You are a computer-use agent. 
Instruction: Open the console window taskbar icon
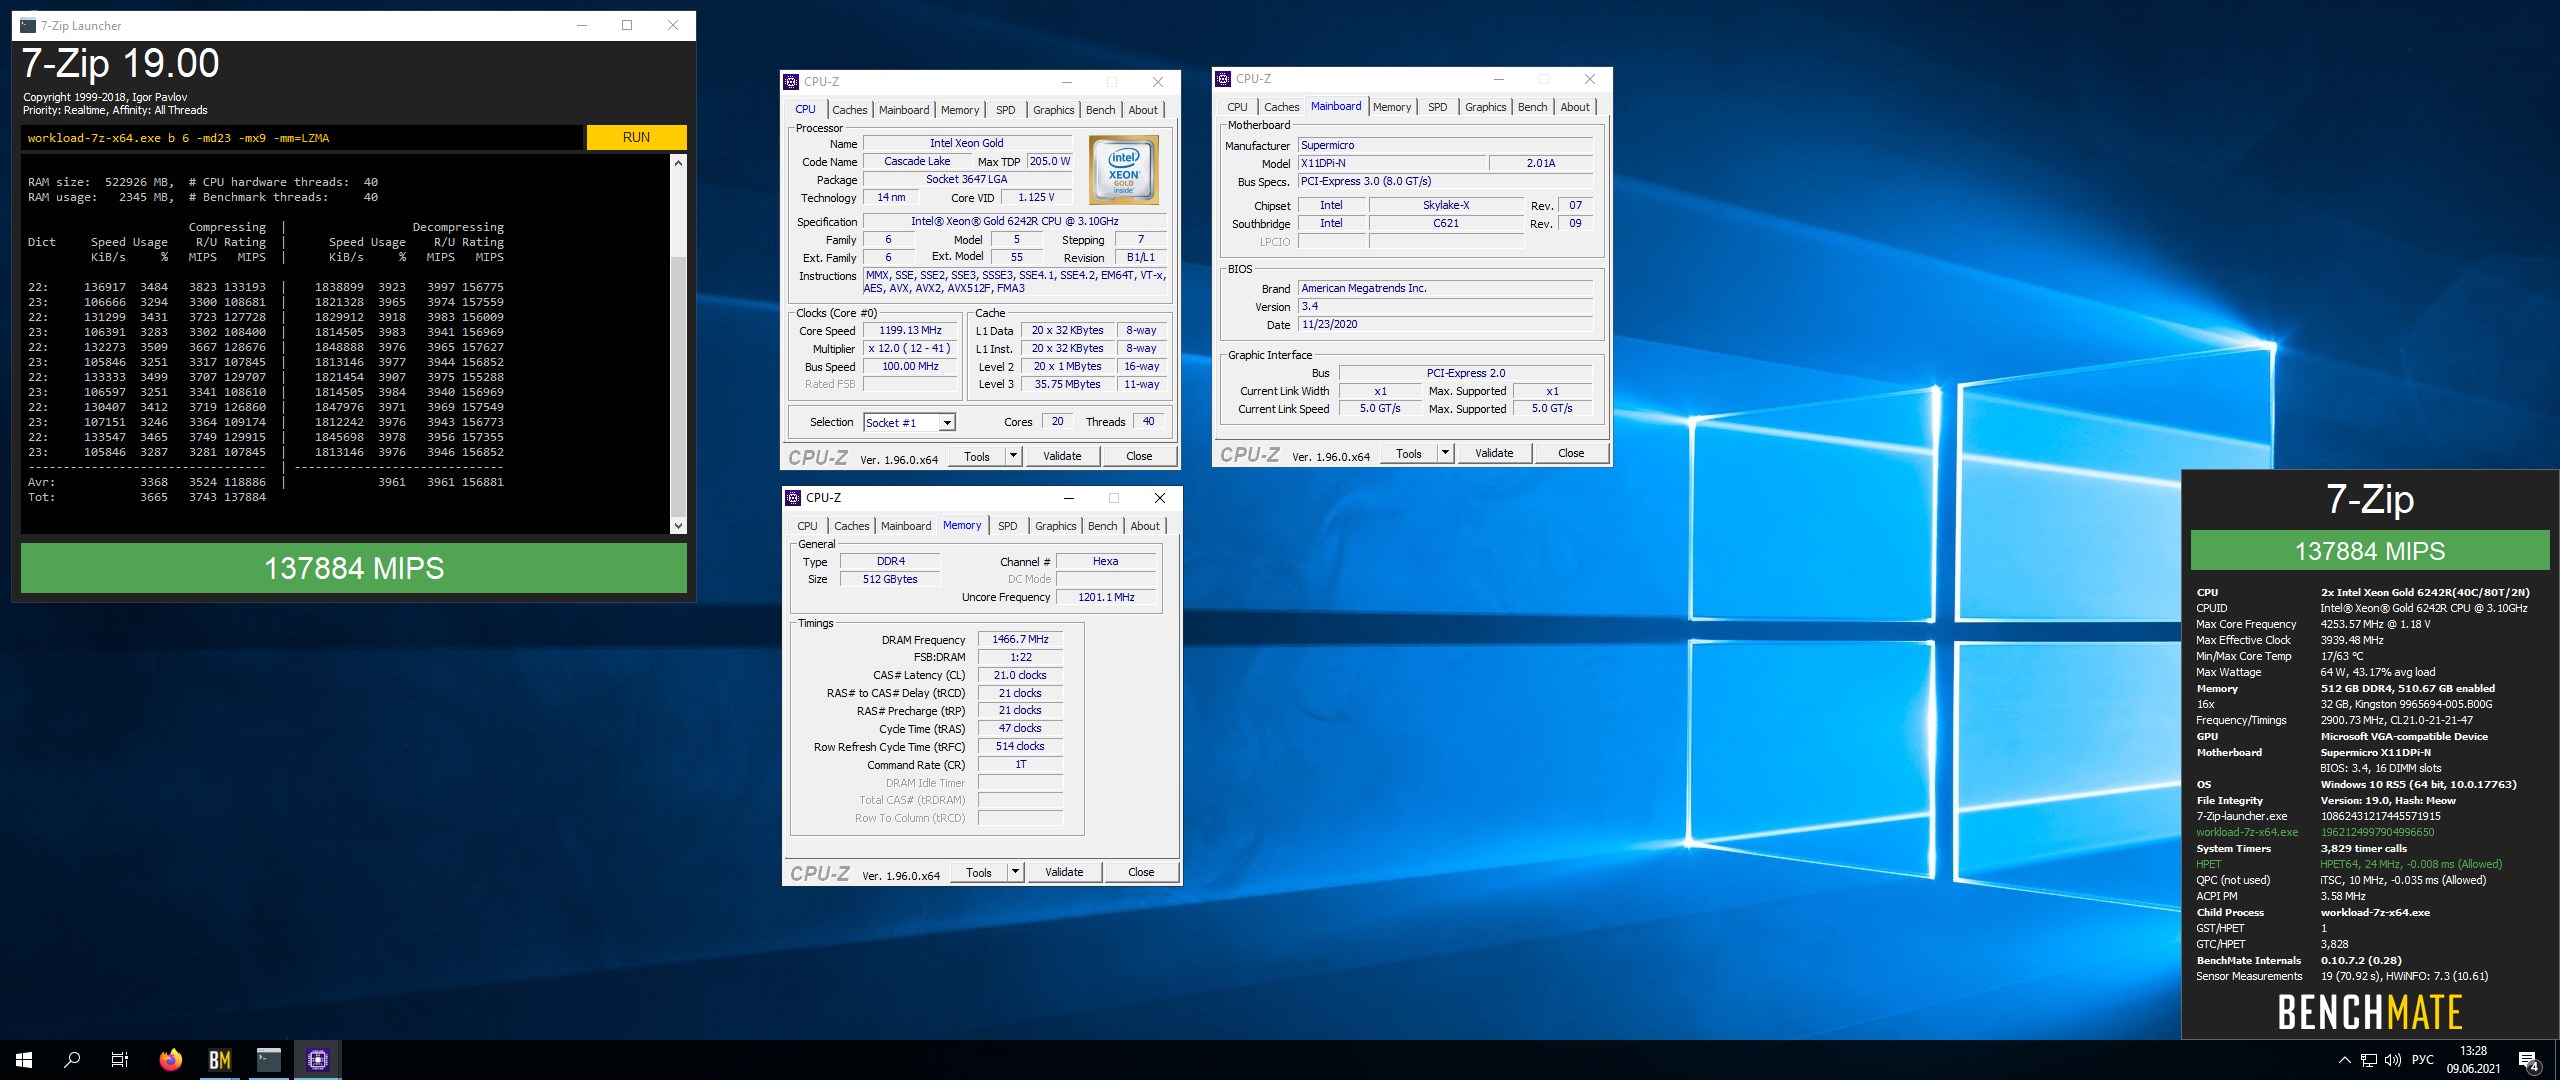pos(269,1060)
